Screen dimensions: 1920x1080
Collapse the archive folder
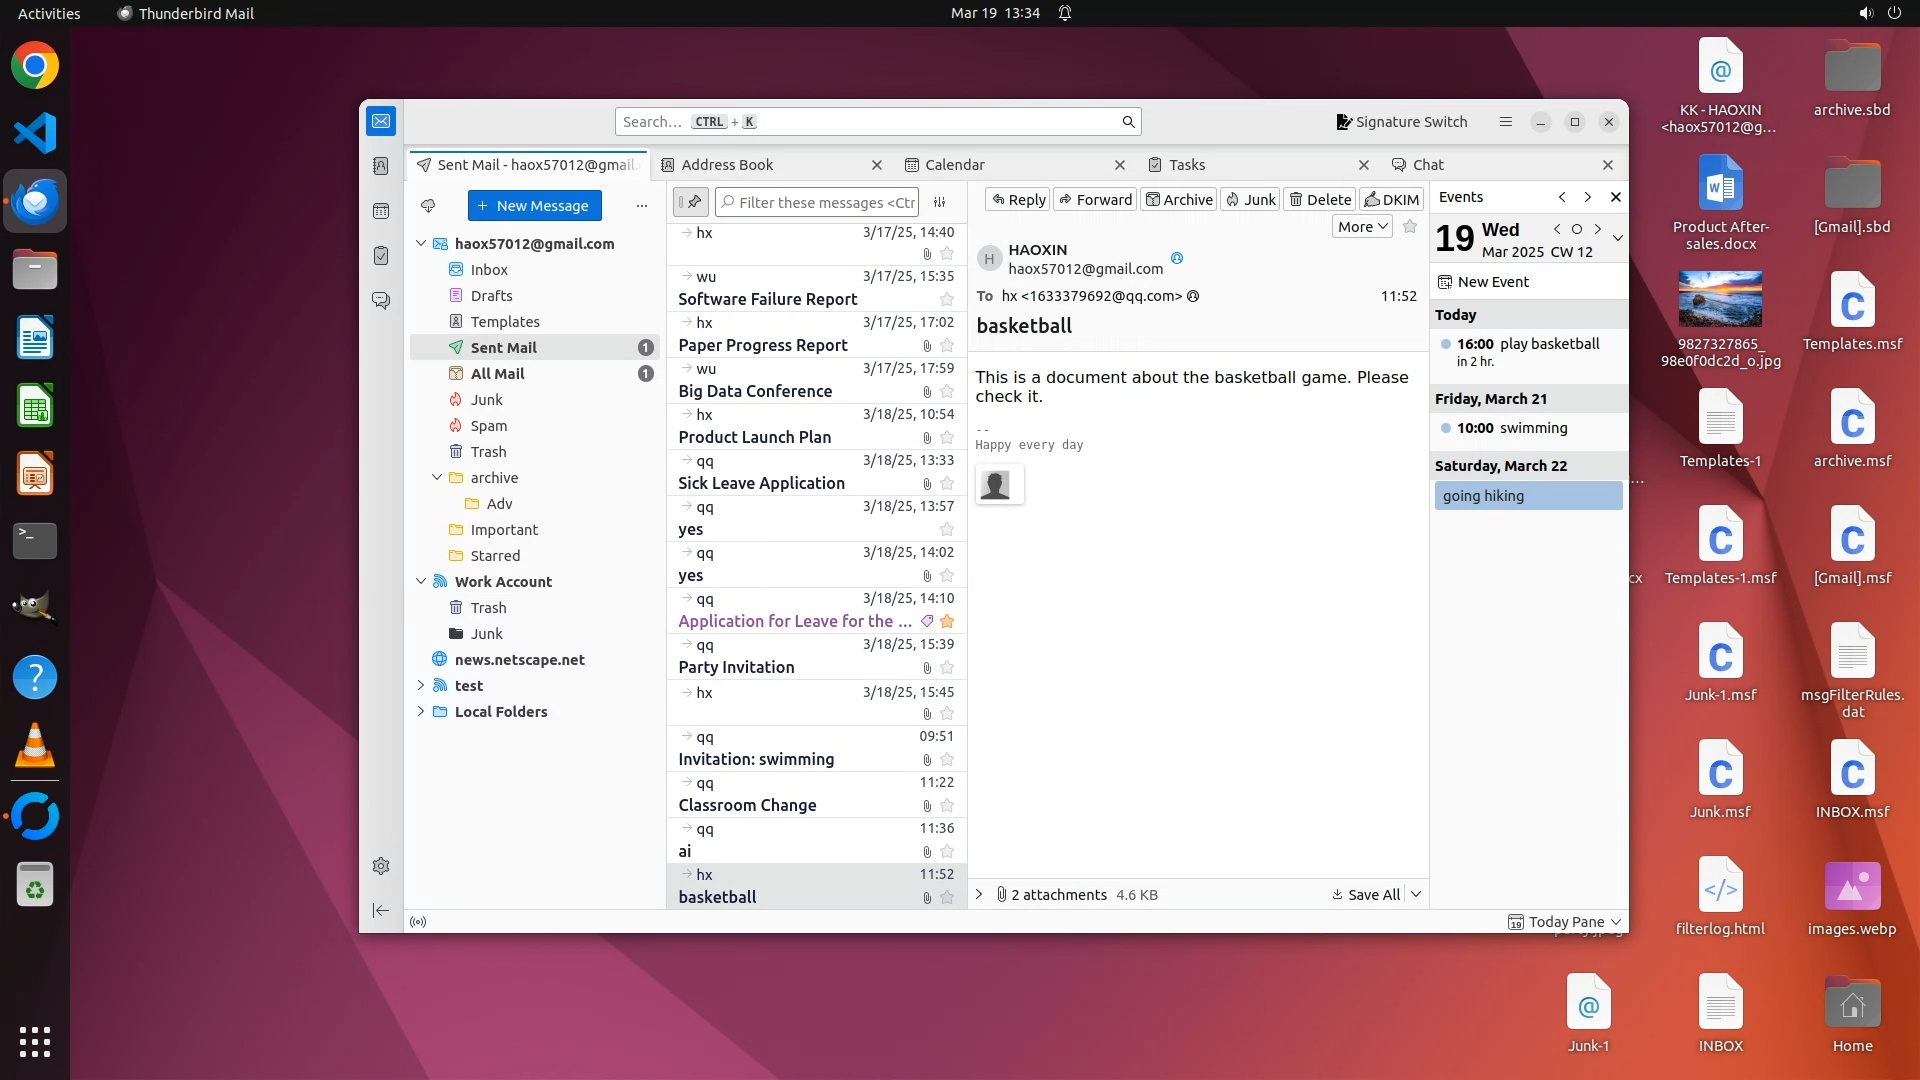coord(437,478)
